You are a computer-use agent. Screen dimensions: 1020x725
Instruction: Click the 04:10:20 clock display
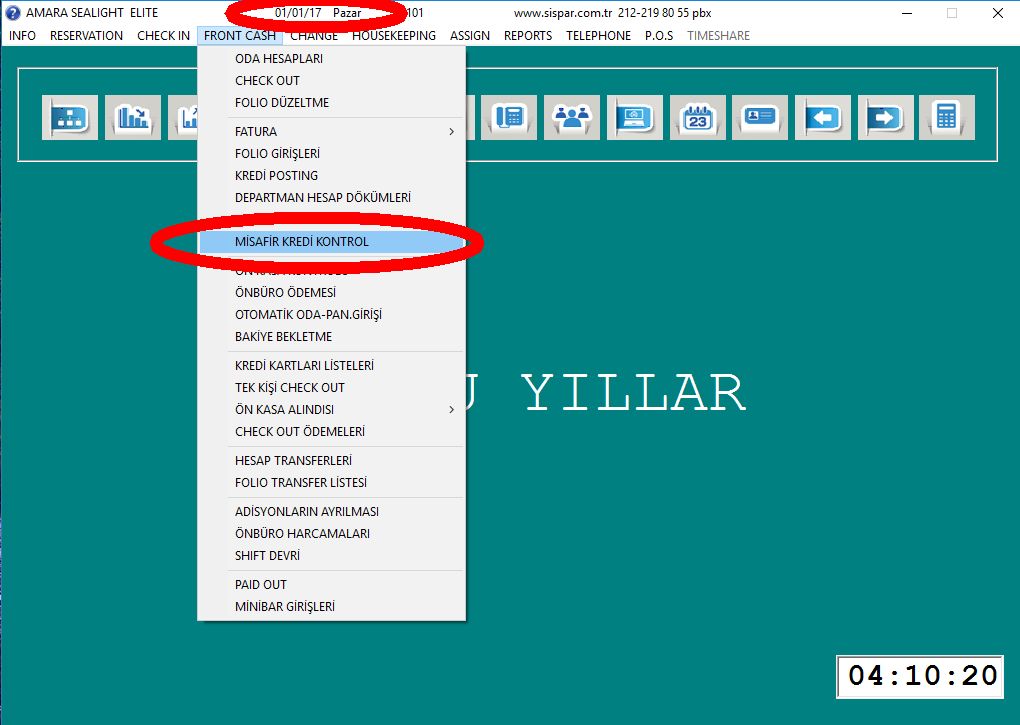coord(923,676)
